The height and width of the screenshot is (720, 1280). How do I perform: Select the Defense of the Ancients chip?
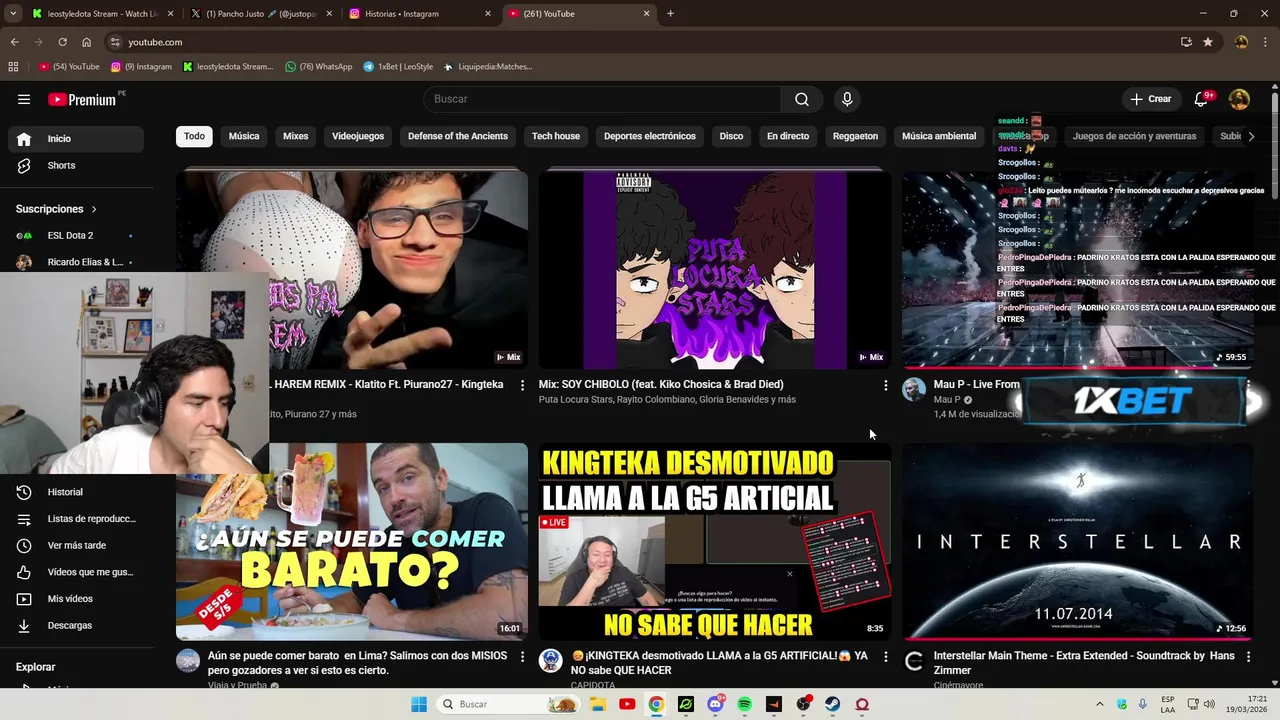point(458,136)
